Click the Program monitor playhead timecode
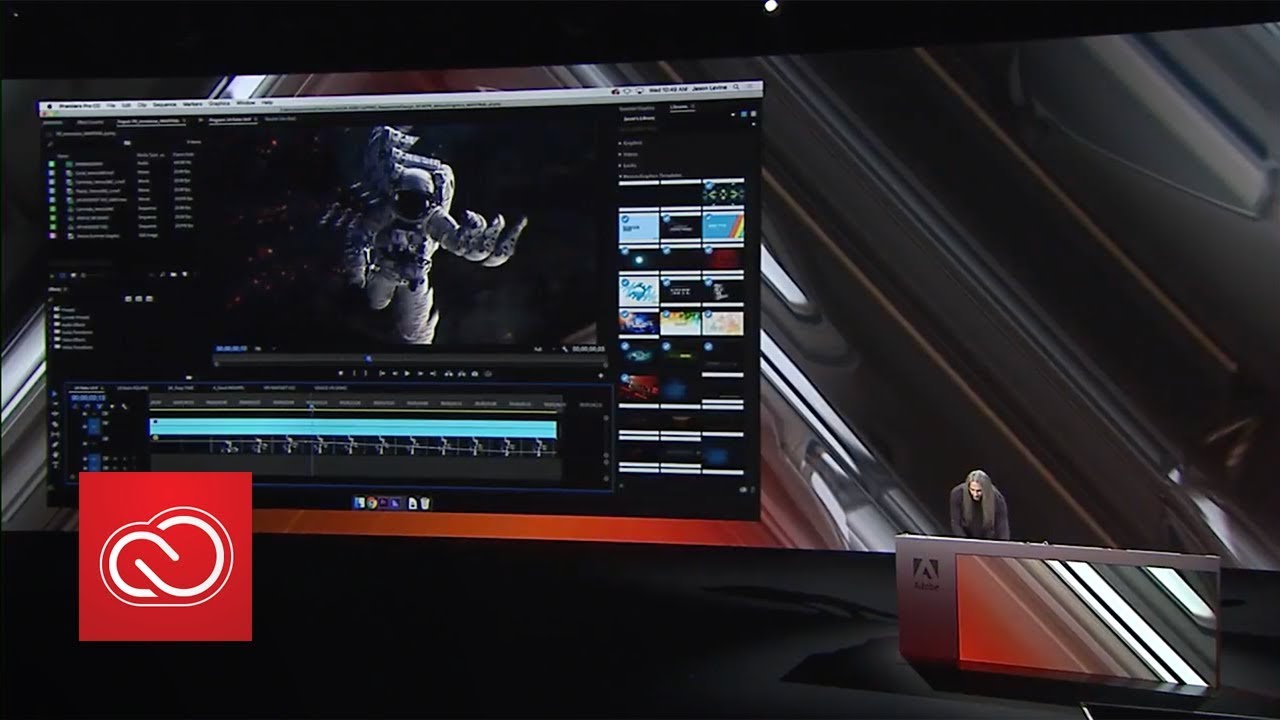The image size is (1280, 720). 231,348
